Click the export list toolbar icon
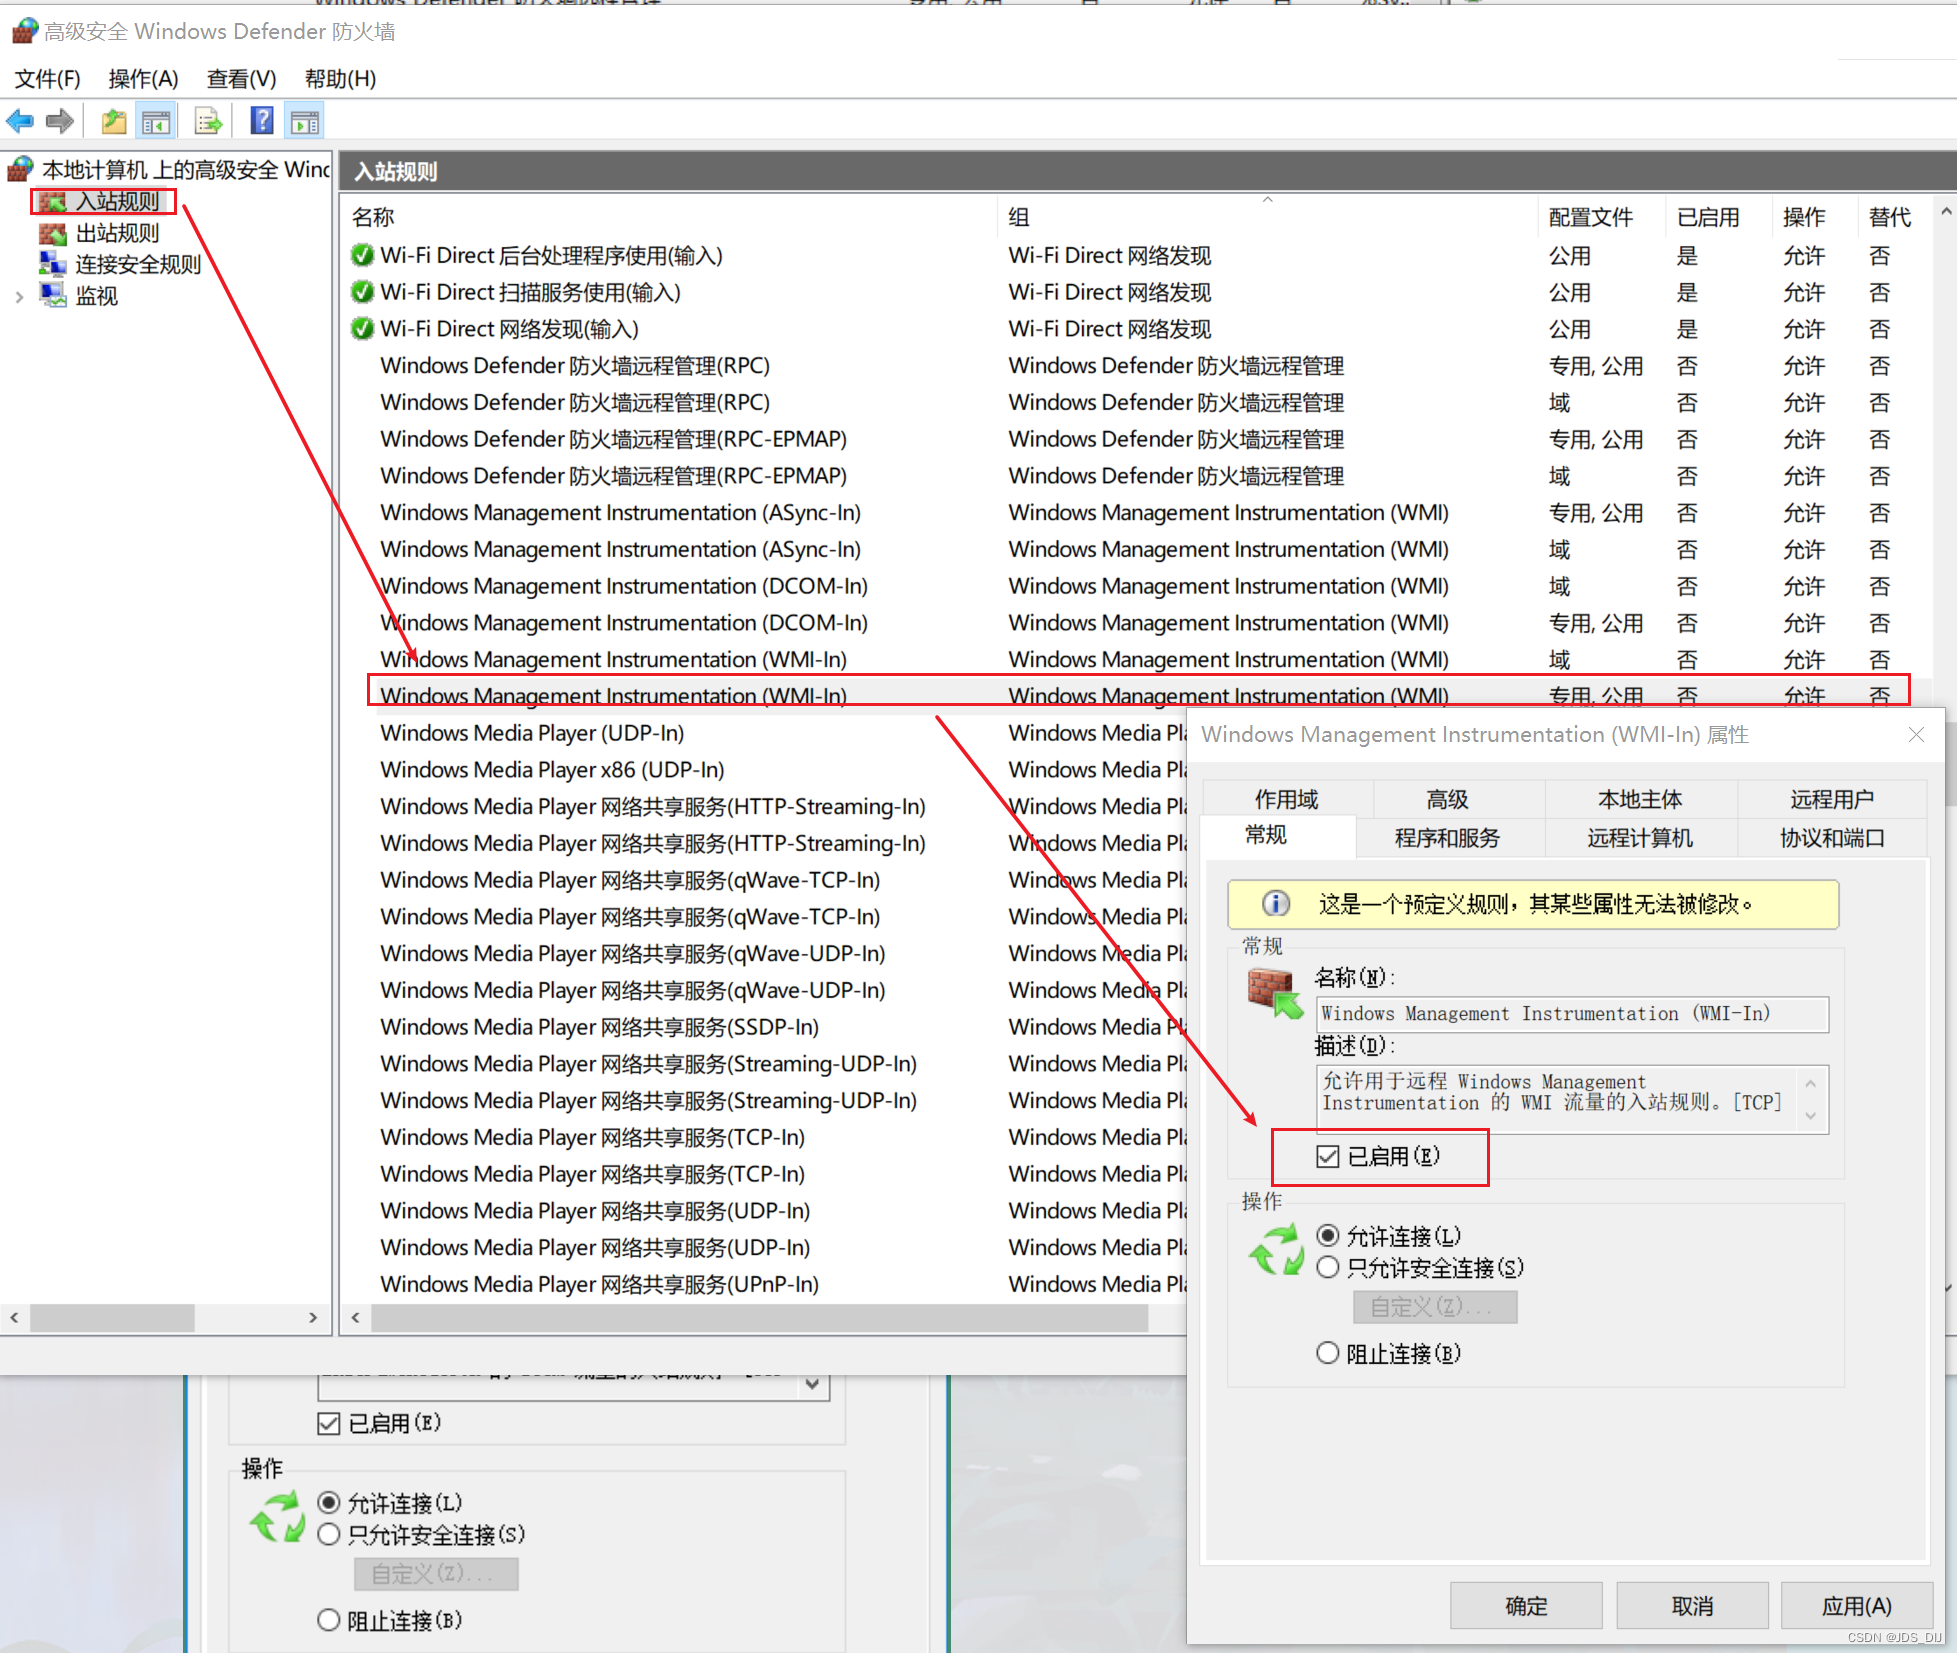The image size is (1957, 1653). 207,120
